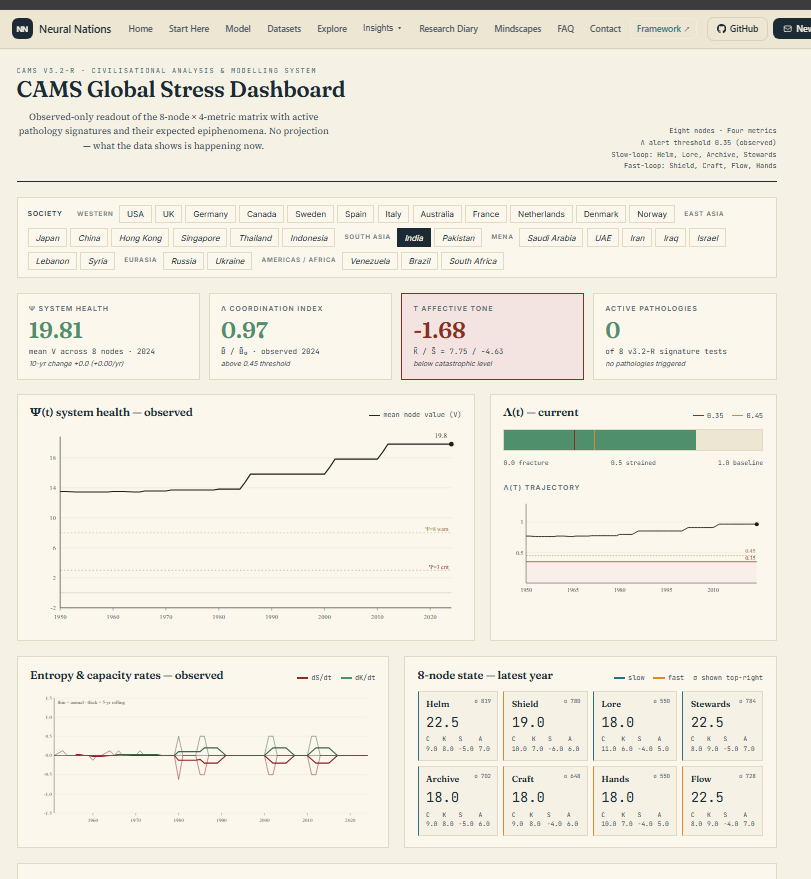Go to the Home page
811x879 pixels.
coord(140,29)
